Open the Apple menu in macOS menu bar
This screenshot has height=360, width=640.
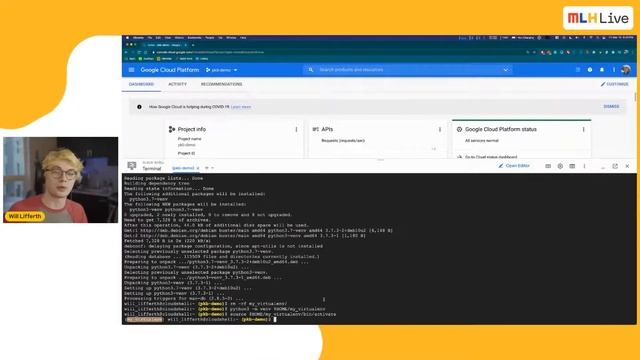coord(127,38)
